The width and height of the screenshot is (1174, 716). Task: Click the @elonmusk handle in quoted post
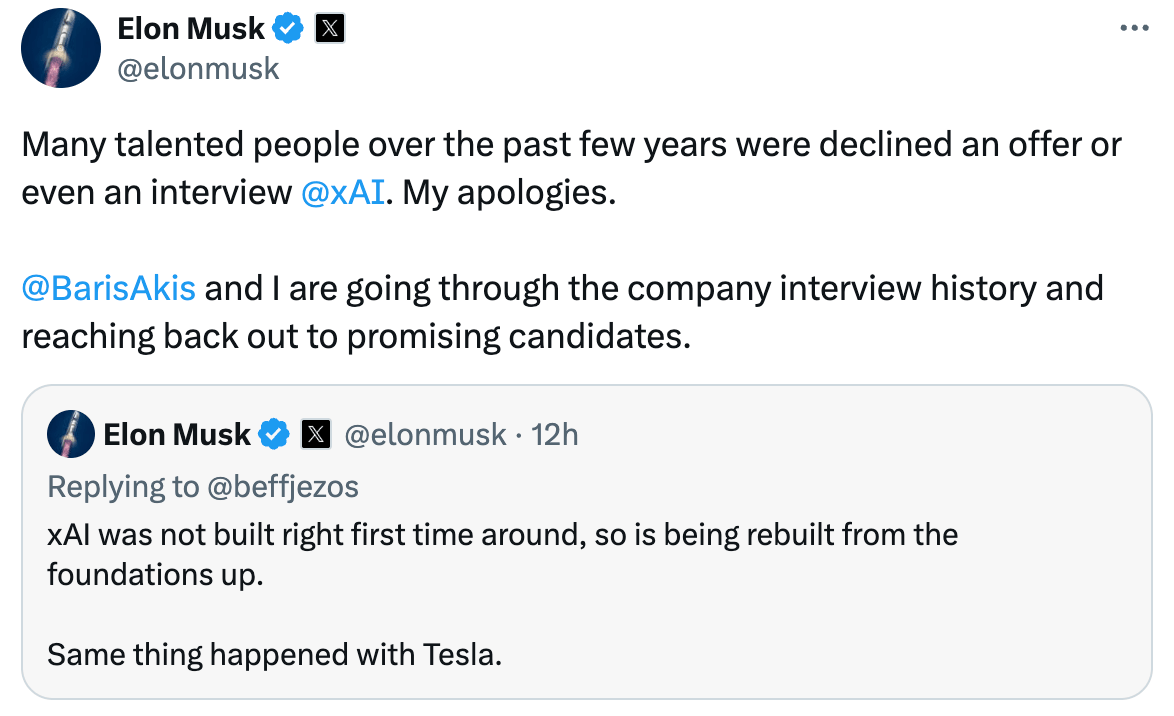tap(425, 435)
